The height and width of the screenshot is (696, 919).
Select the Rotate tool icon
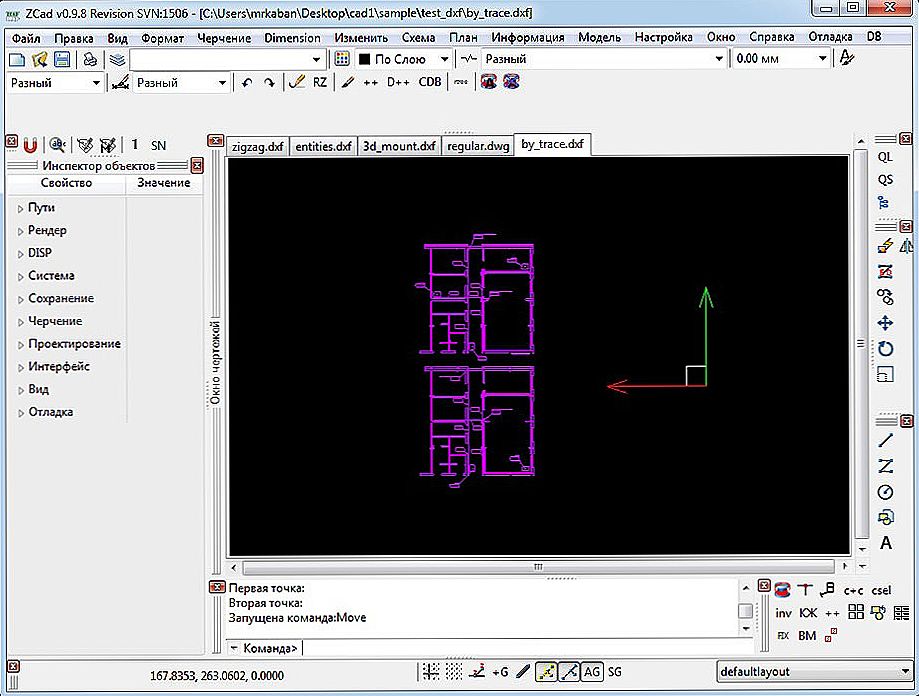(885, 349)
